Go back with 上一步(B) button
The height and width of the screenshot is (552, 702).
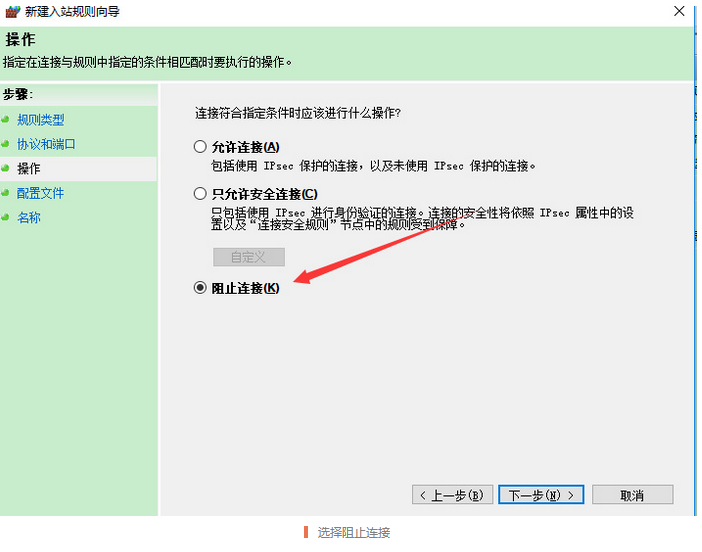452,495
